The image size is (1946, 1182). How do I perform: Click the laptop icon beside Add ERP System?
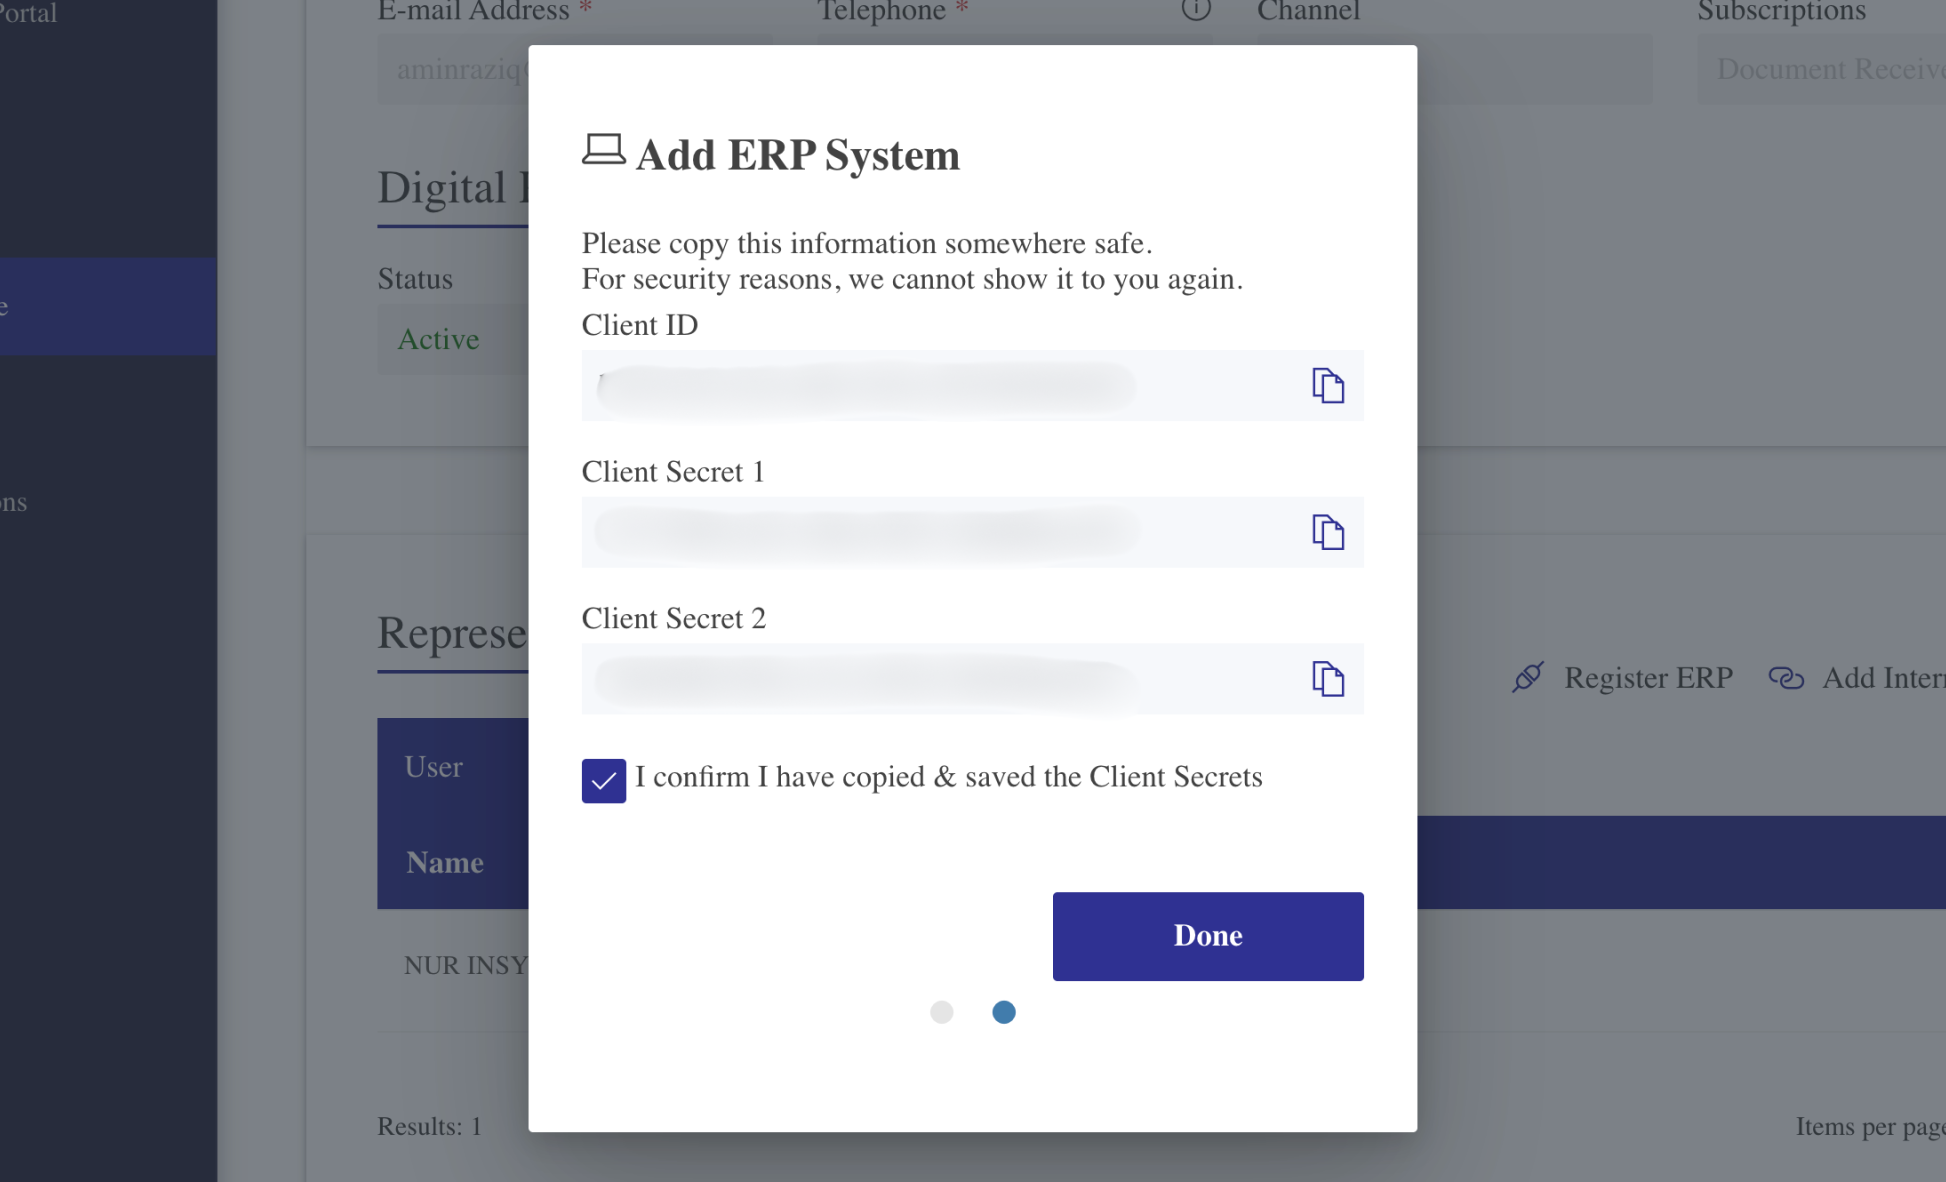point(603,151)
